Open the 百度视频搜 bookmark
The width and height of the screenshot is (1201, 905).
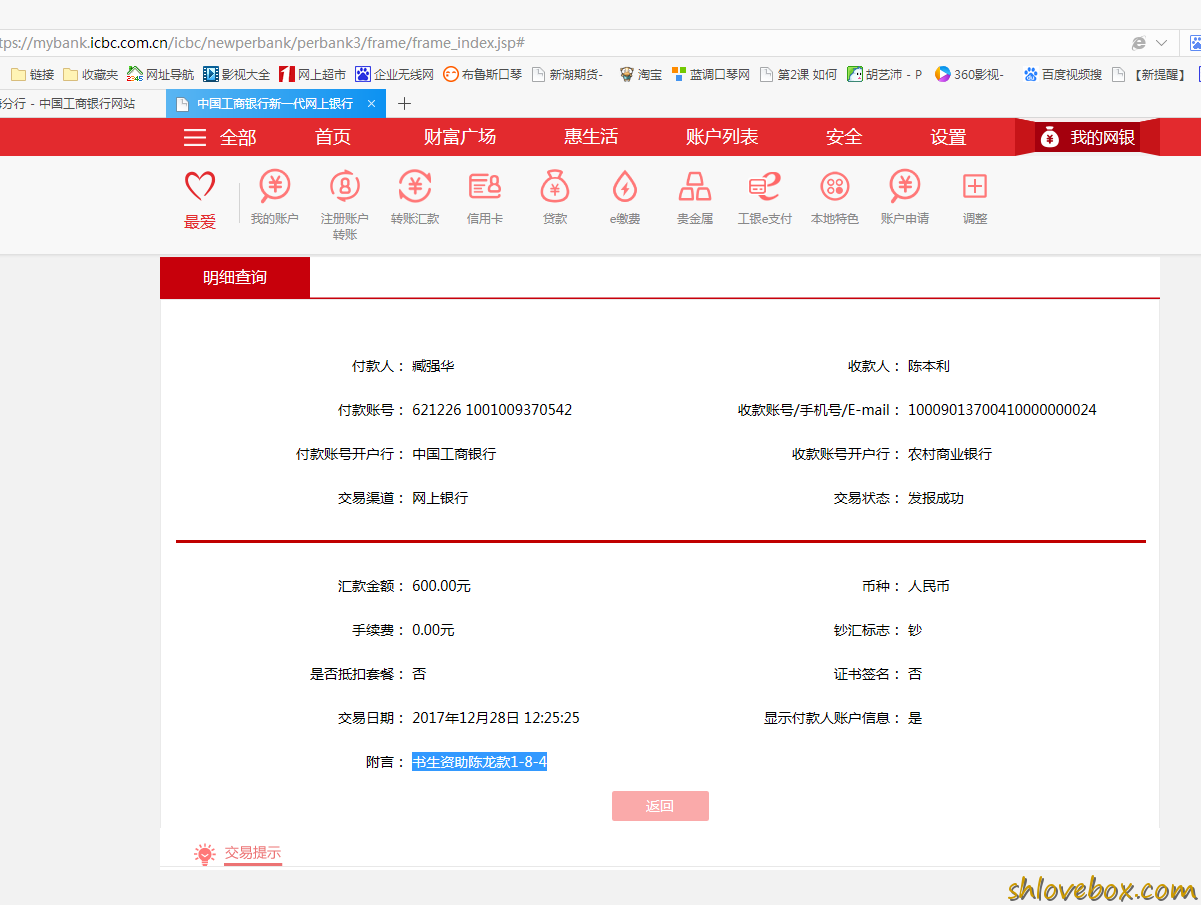coord(1063,74)
